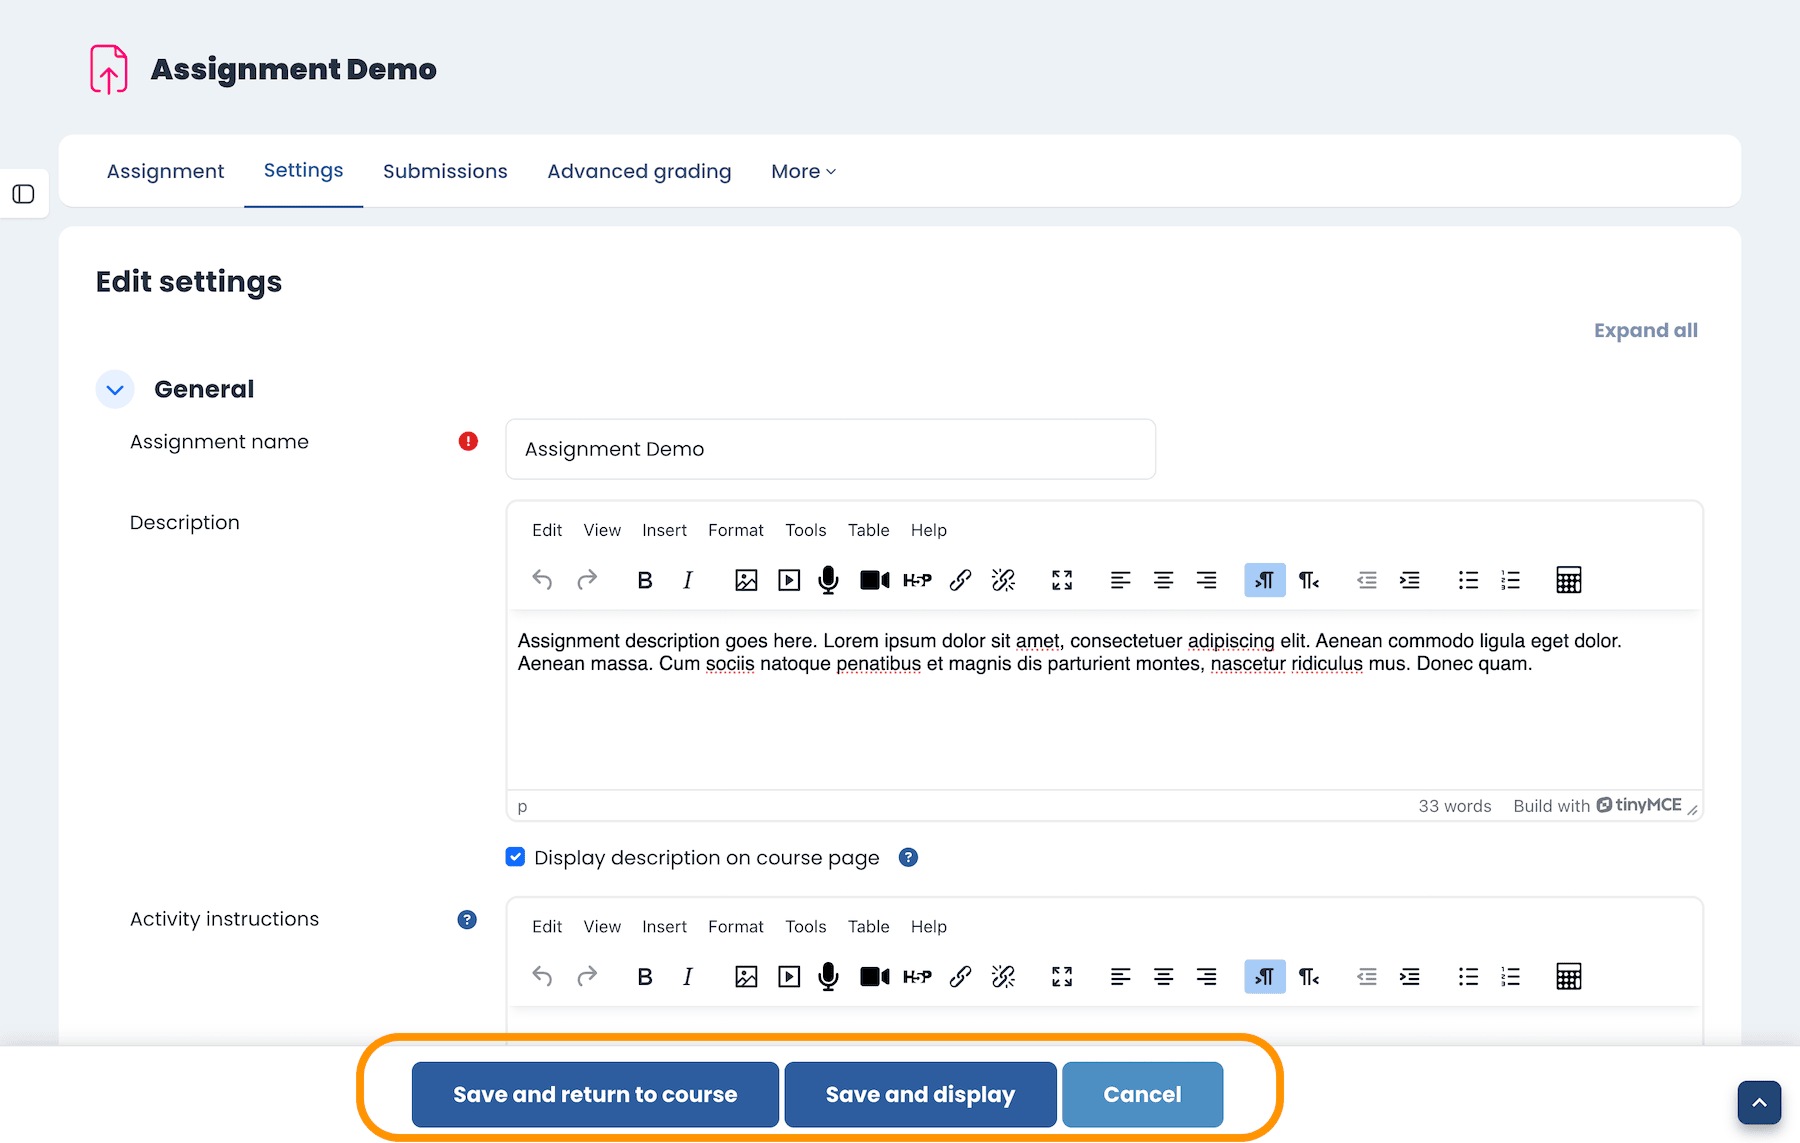Toggle left-to-right text direction in Description editor
Viewport: 1800px width, 1143px height.
(1264, 580)
